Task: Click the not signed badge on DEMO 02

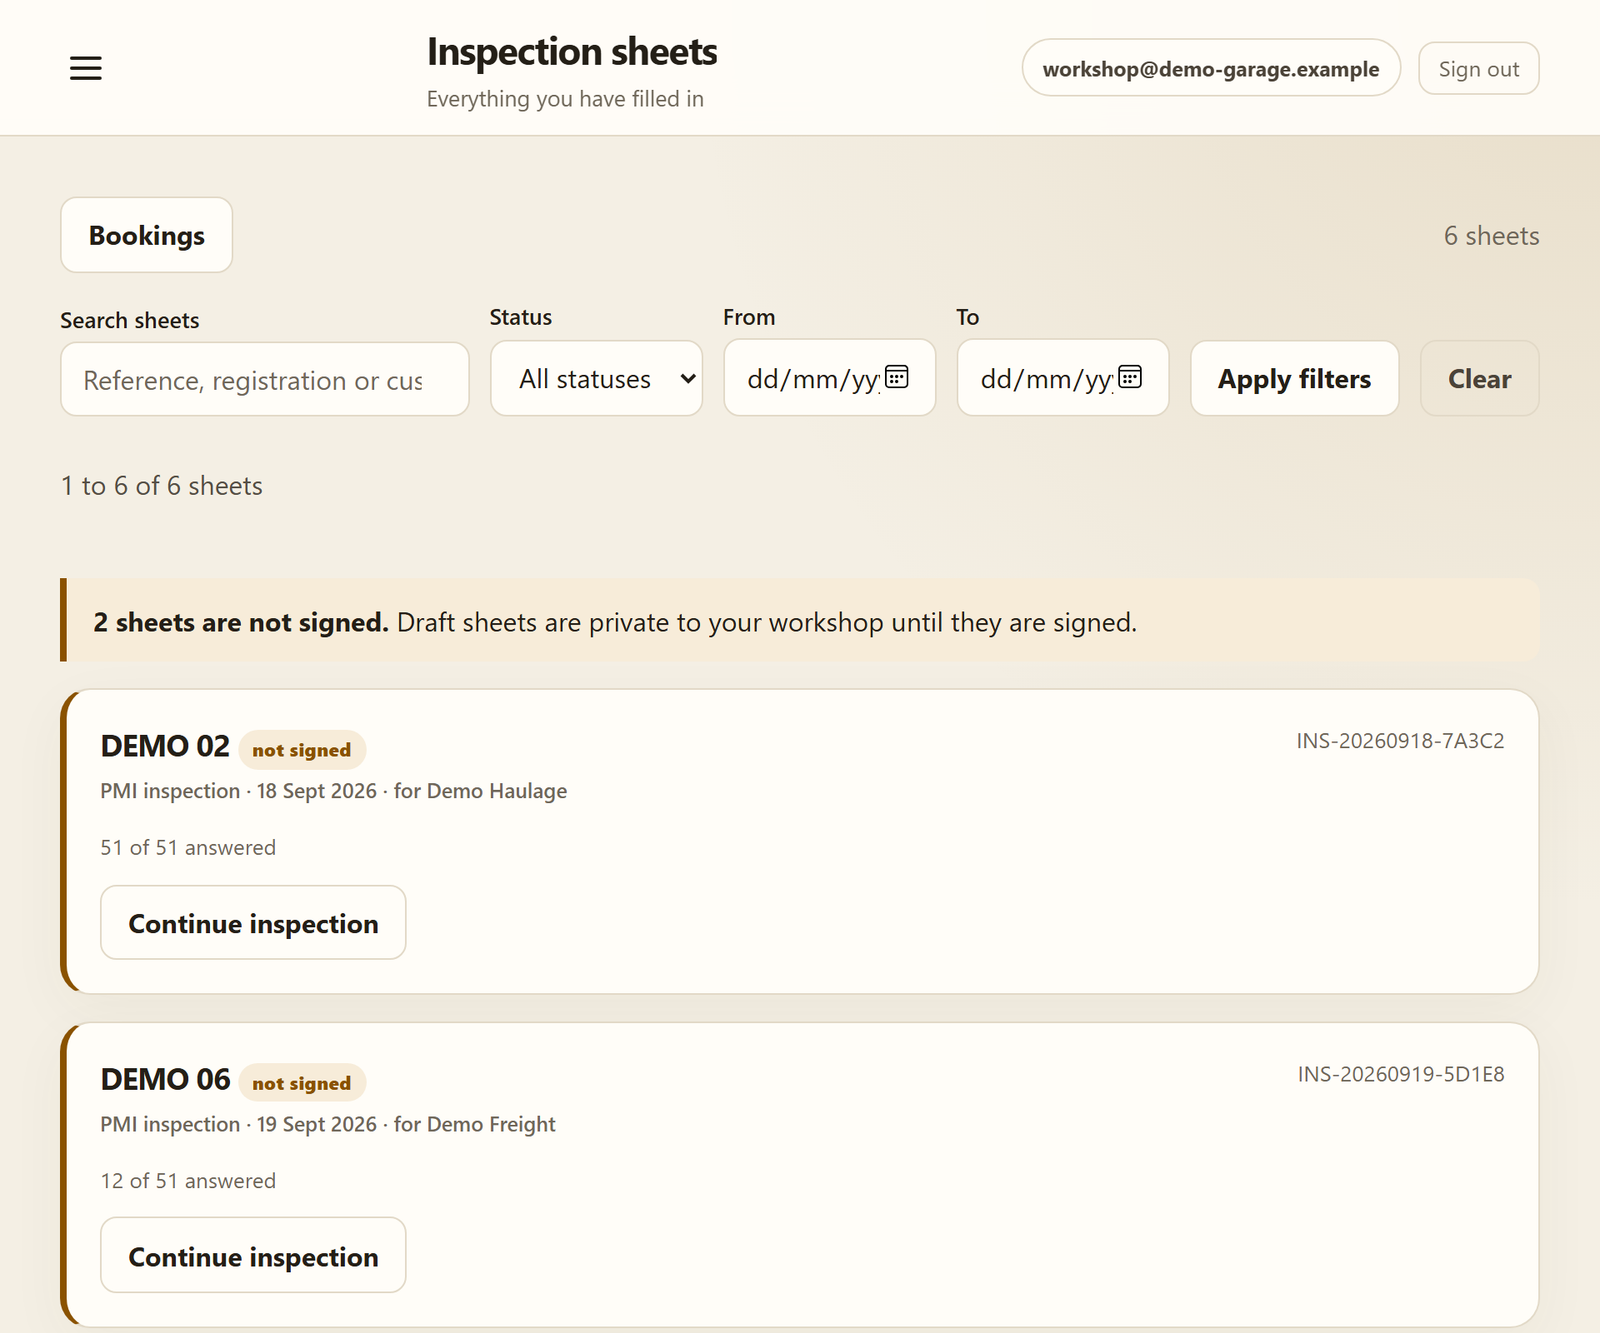Action: point(302,750)
